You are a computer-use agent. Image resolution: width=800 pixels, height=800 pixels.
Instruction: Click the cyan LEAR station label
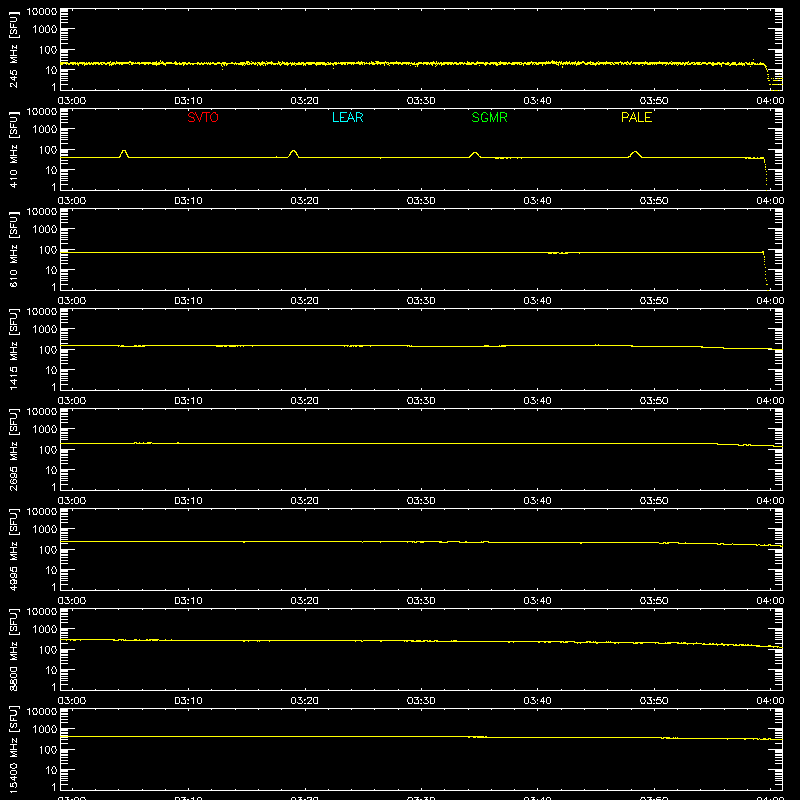point(347,117)
